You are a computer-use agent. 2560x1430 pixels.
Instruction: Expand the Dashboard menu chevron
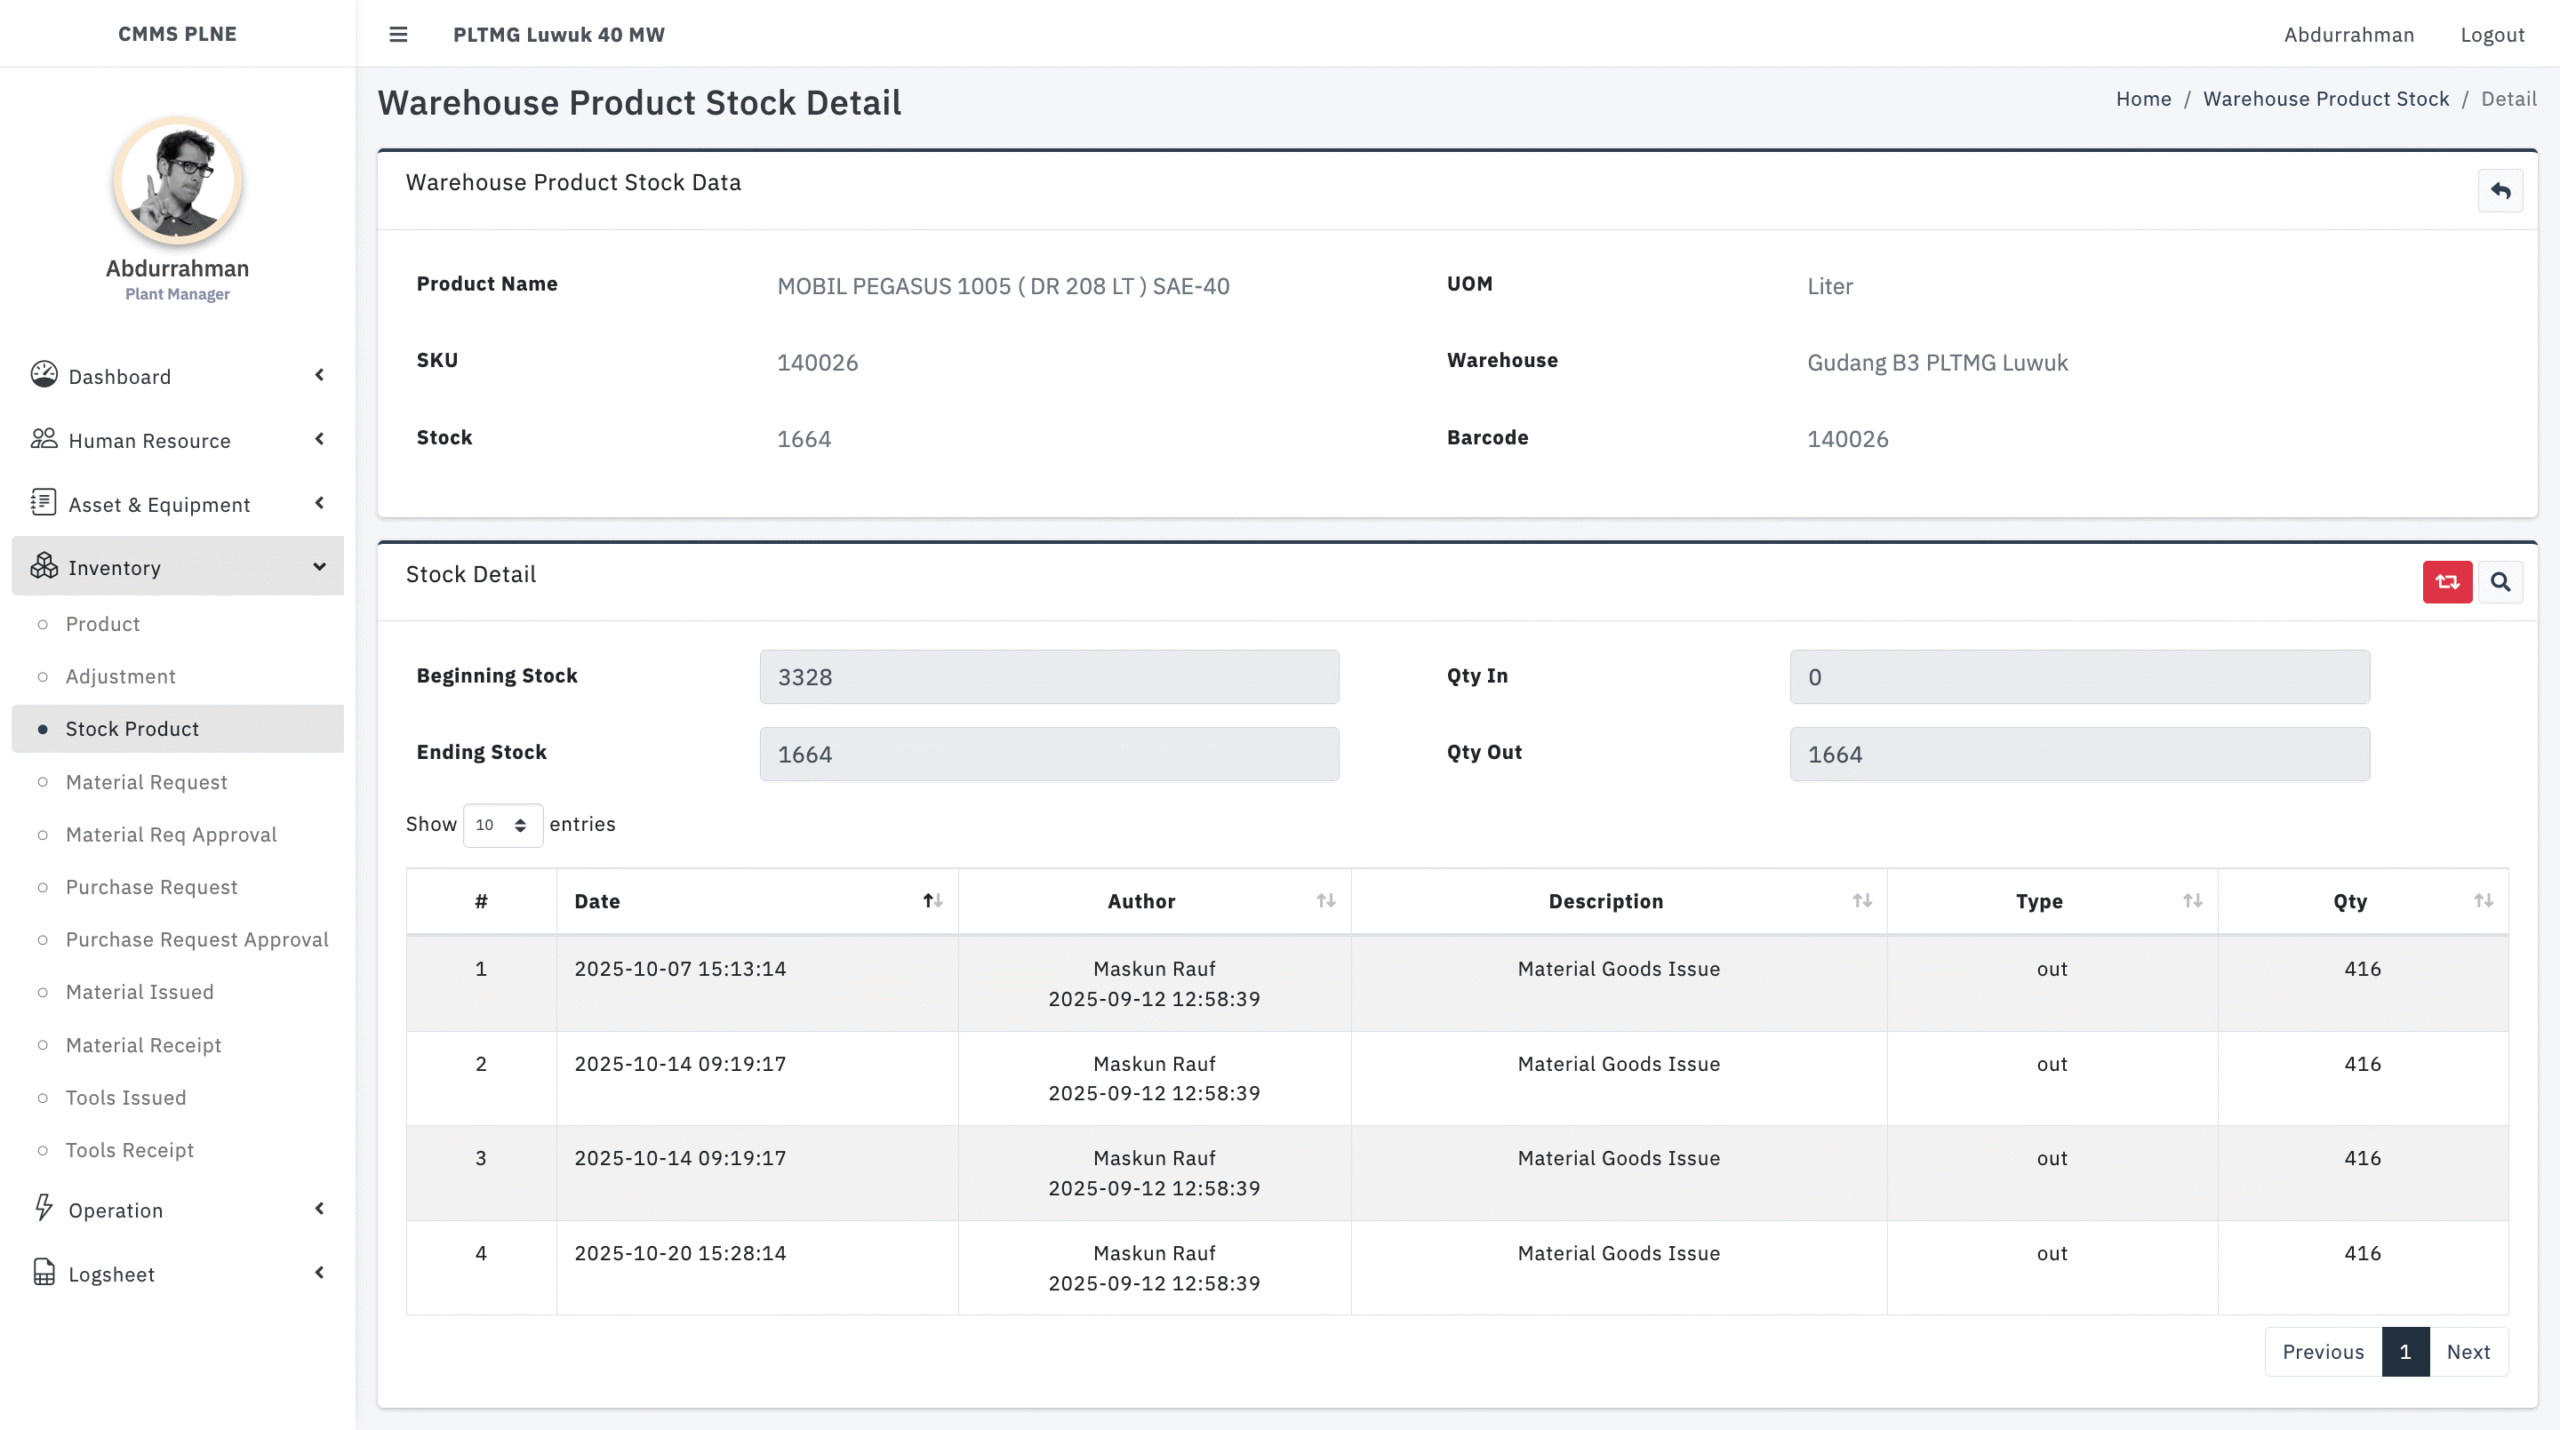320,375
